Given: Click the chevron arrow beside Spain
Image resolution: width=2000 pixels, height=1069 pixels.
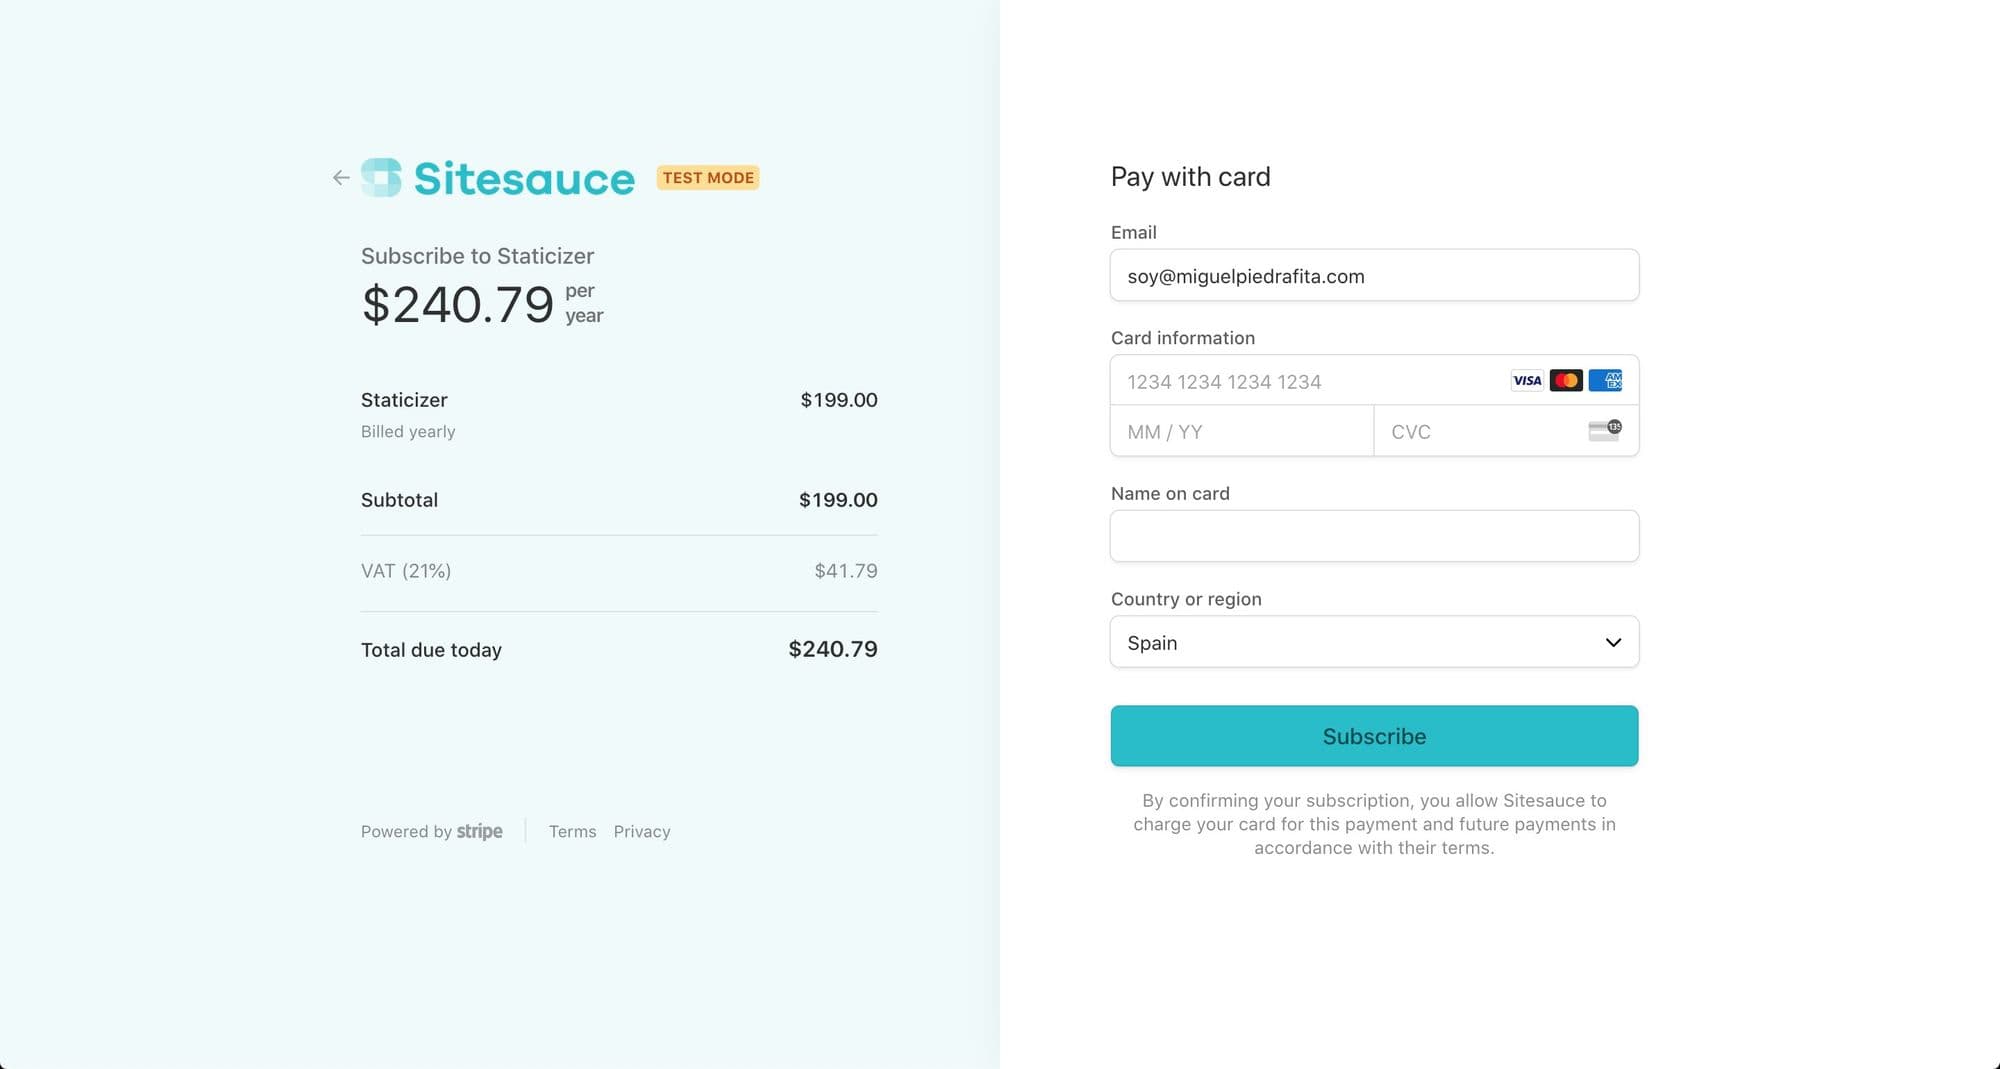Looking at the screenshot, I should click(x=1613, y=642).
